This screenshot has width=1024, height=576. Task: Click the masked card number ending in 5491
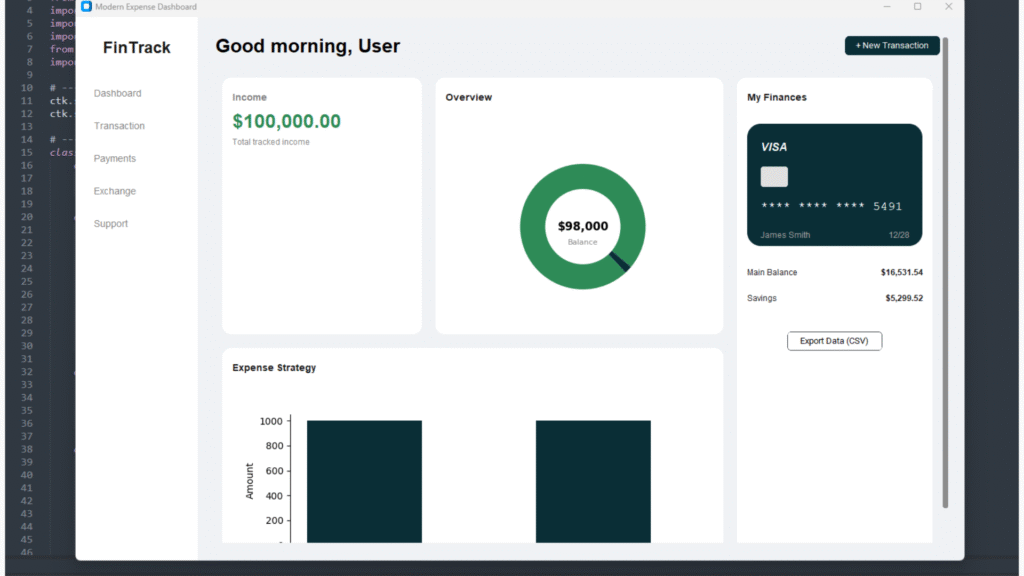tap(831, 206)
